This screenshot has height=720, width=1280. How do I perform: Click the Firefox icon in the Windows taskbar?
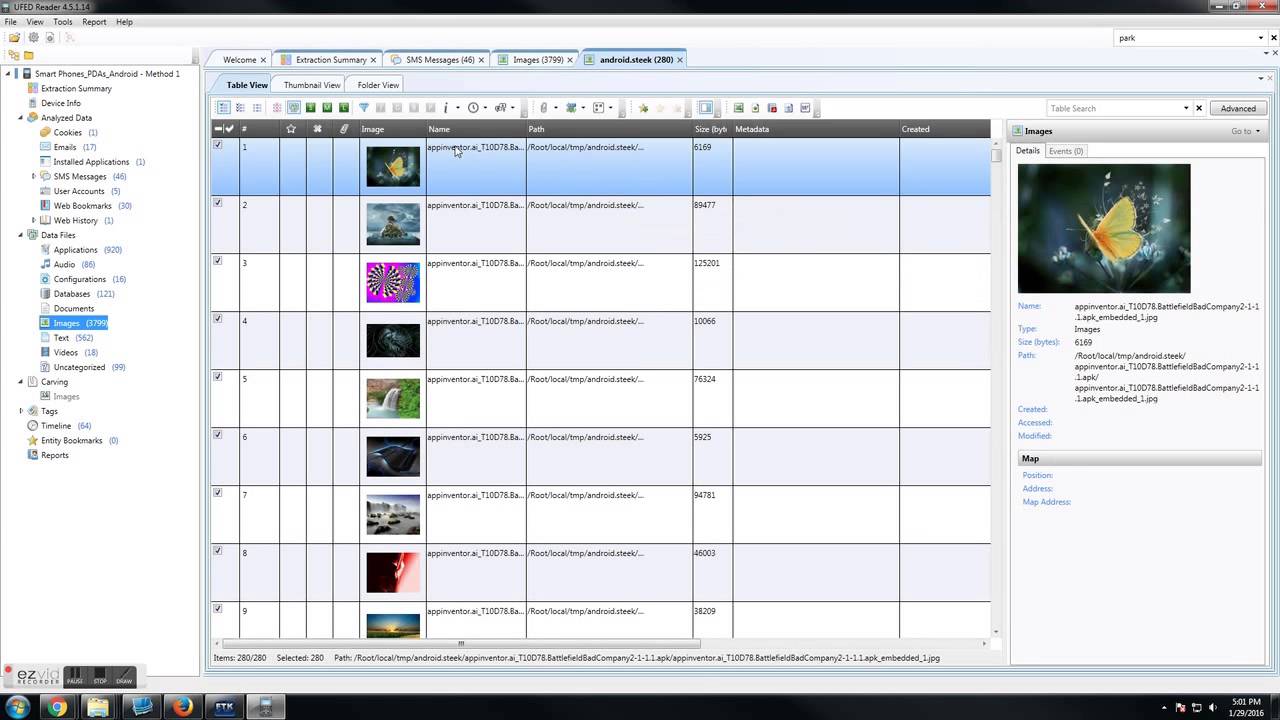[181, 707]
